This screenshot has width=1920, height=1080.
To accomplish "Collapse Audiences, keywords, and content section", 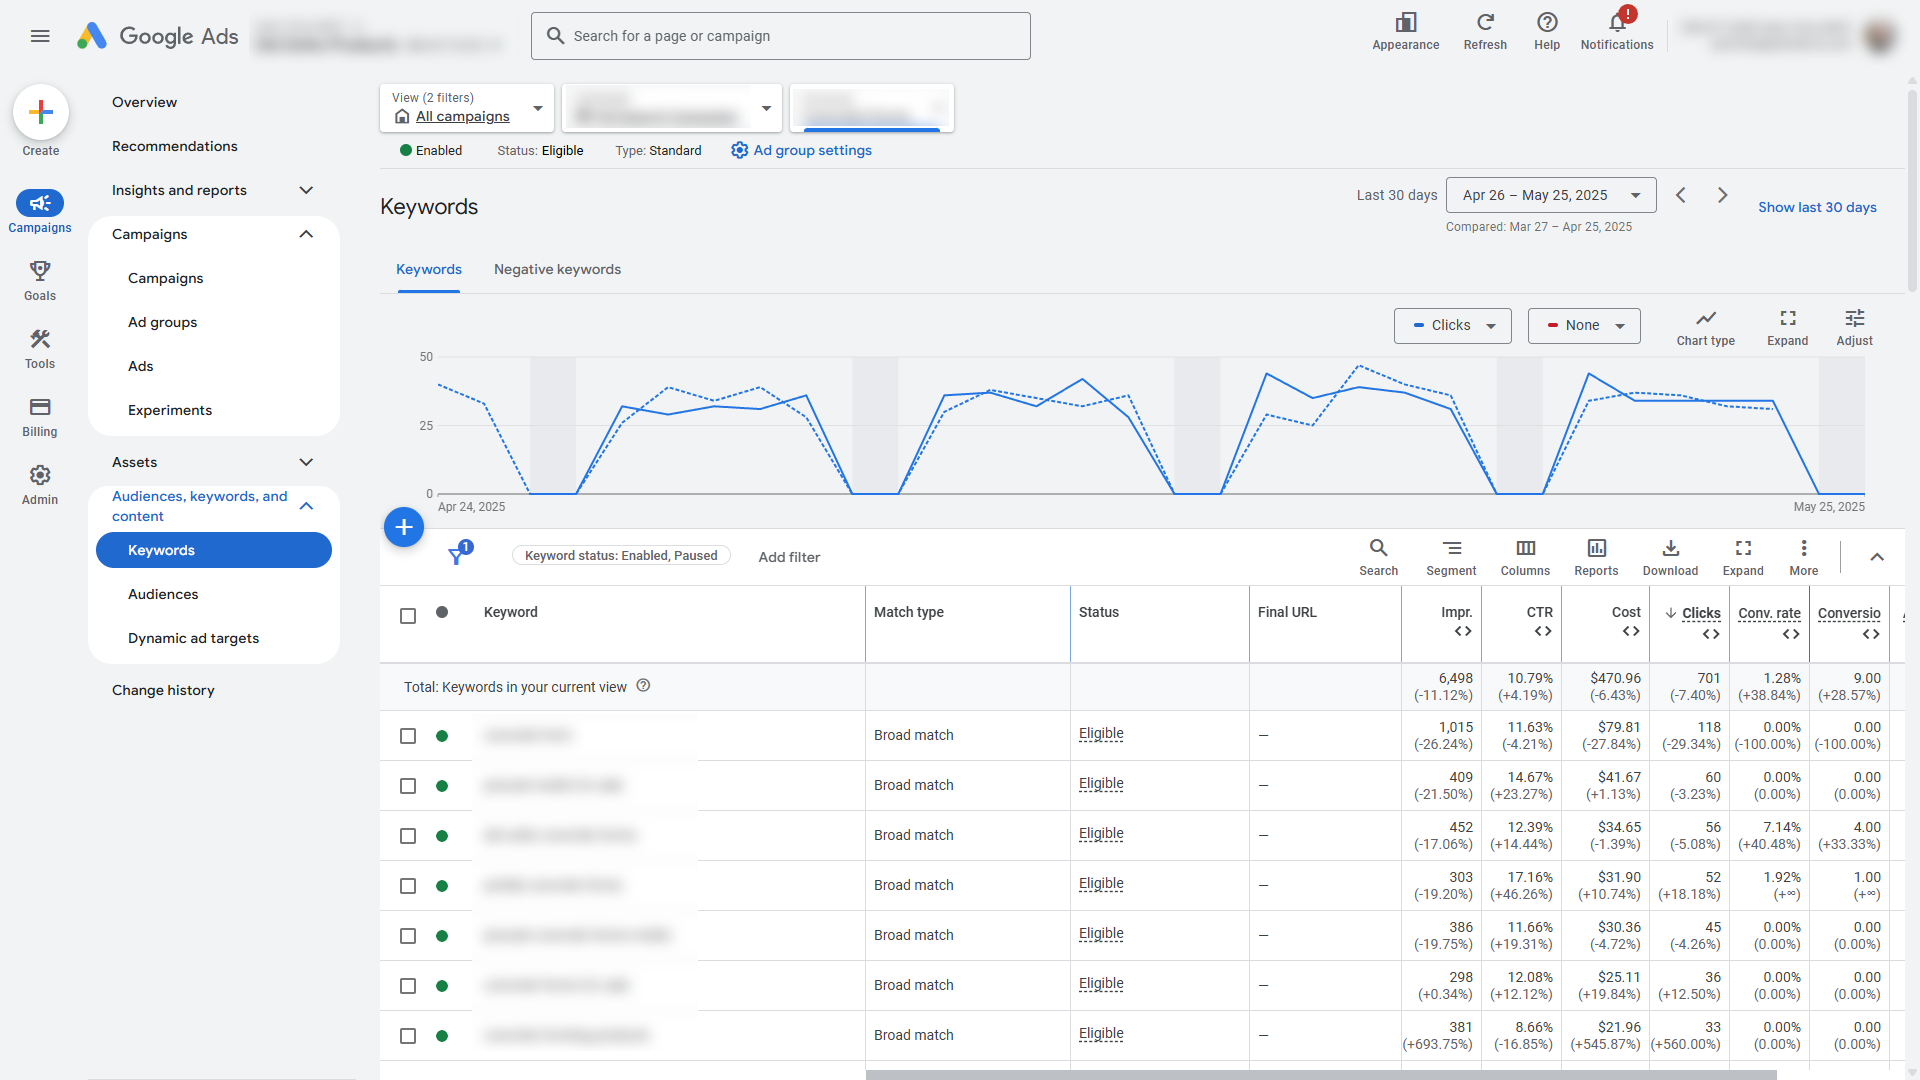I will click(x=306, y=506).
